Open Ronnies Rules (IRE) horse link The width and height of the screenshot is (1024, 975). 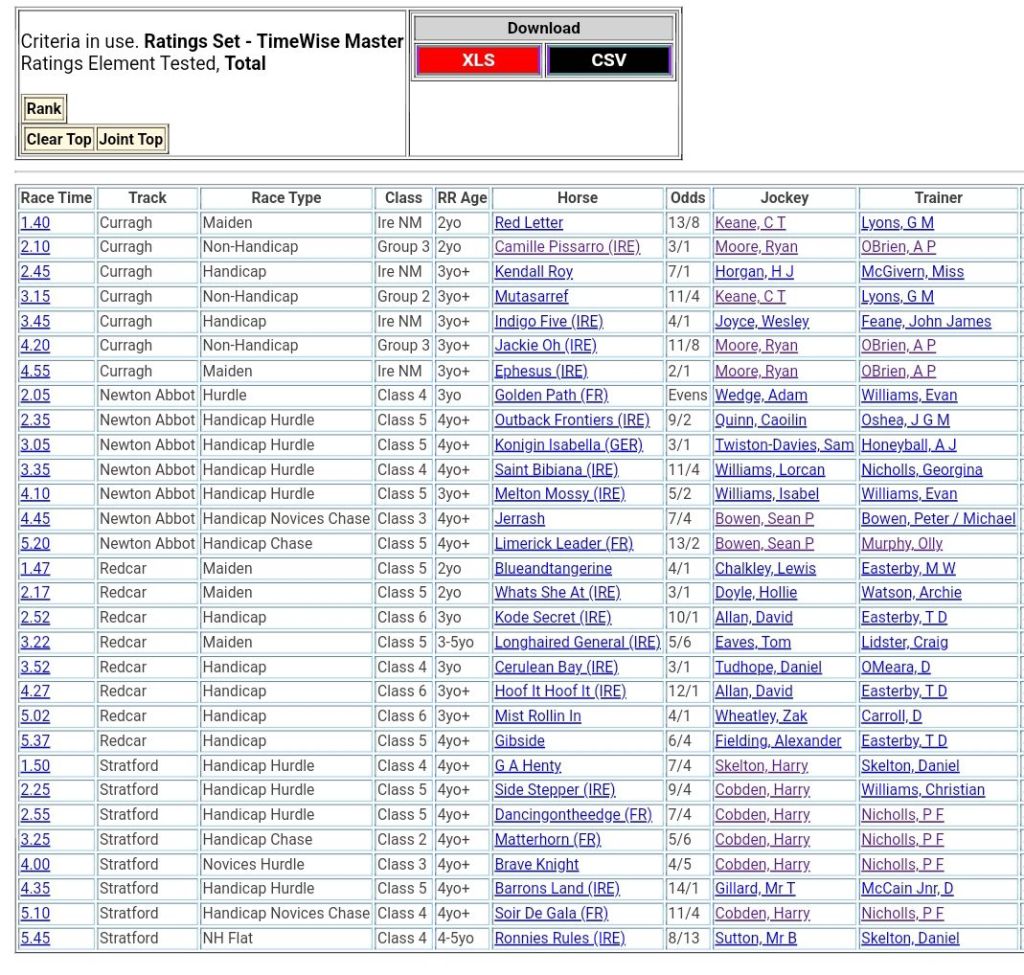pyautogui.click(x=559, y=938)
